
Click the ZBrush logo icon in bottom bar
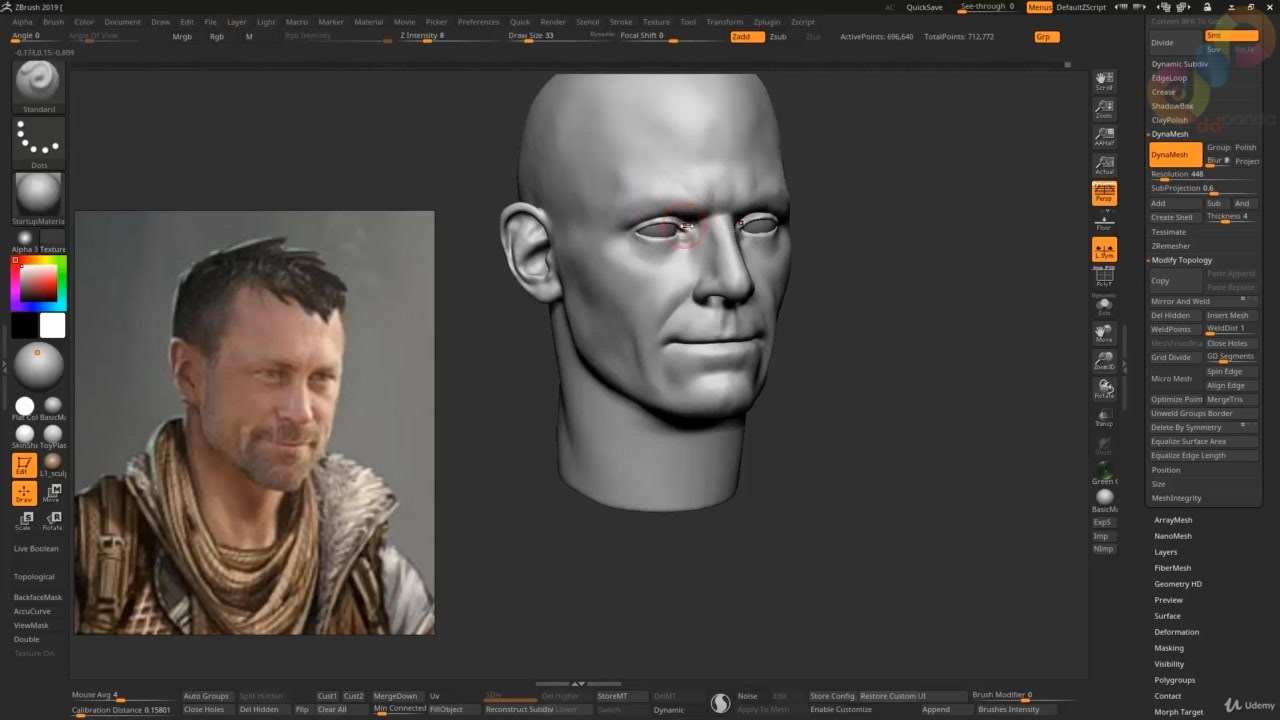720,703
